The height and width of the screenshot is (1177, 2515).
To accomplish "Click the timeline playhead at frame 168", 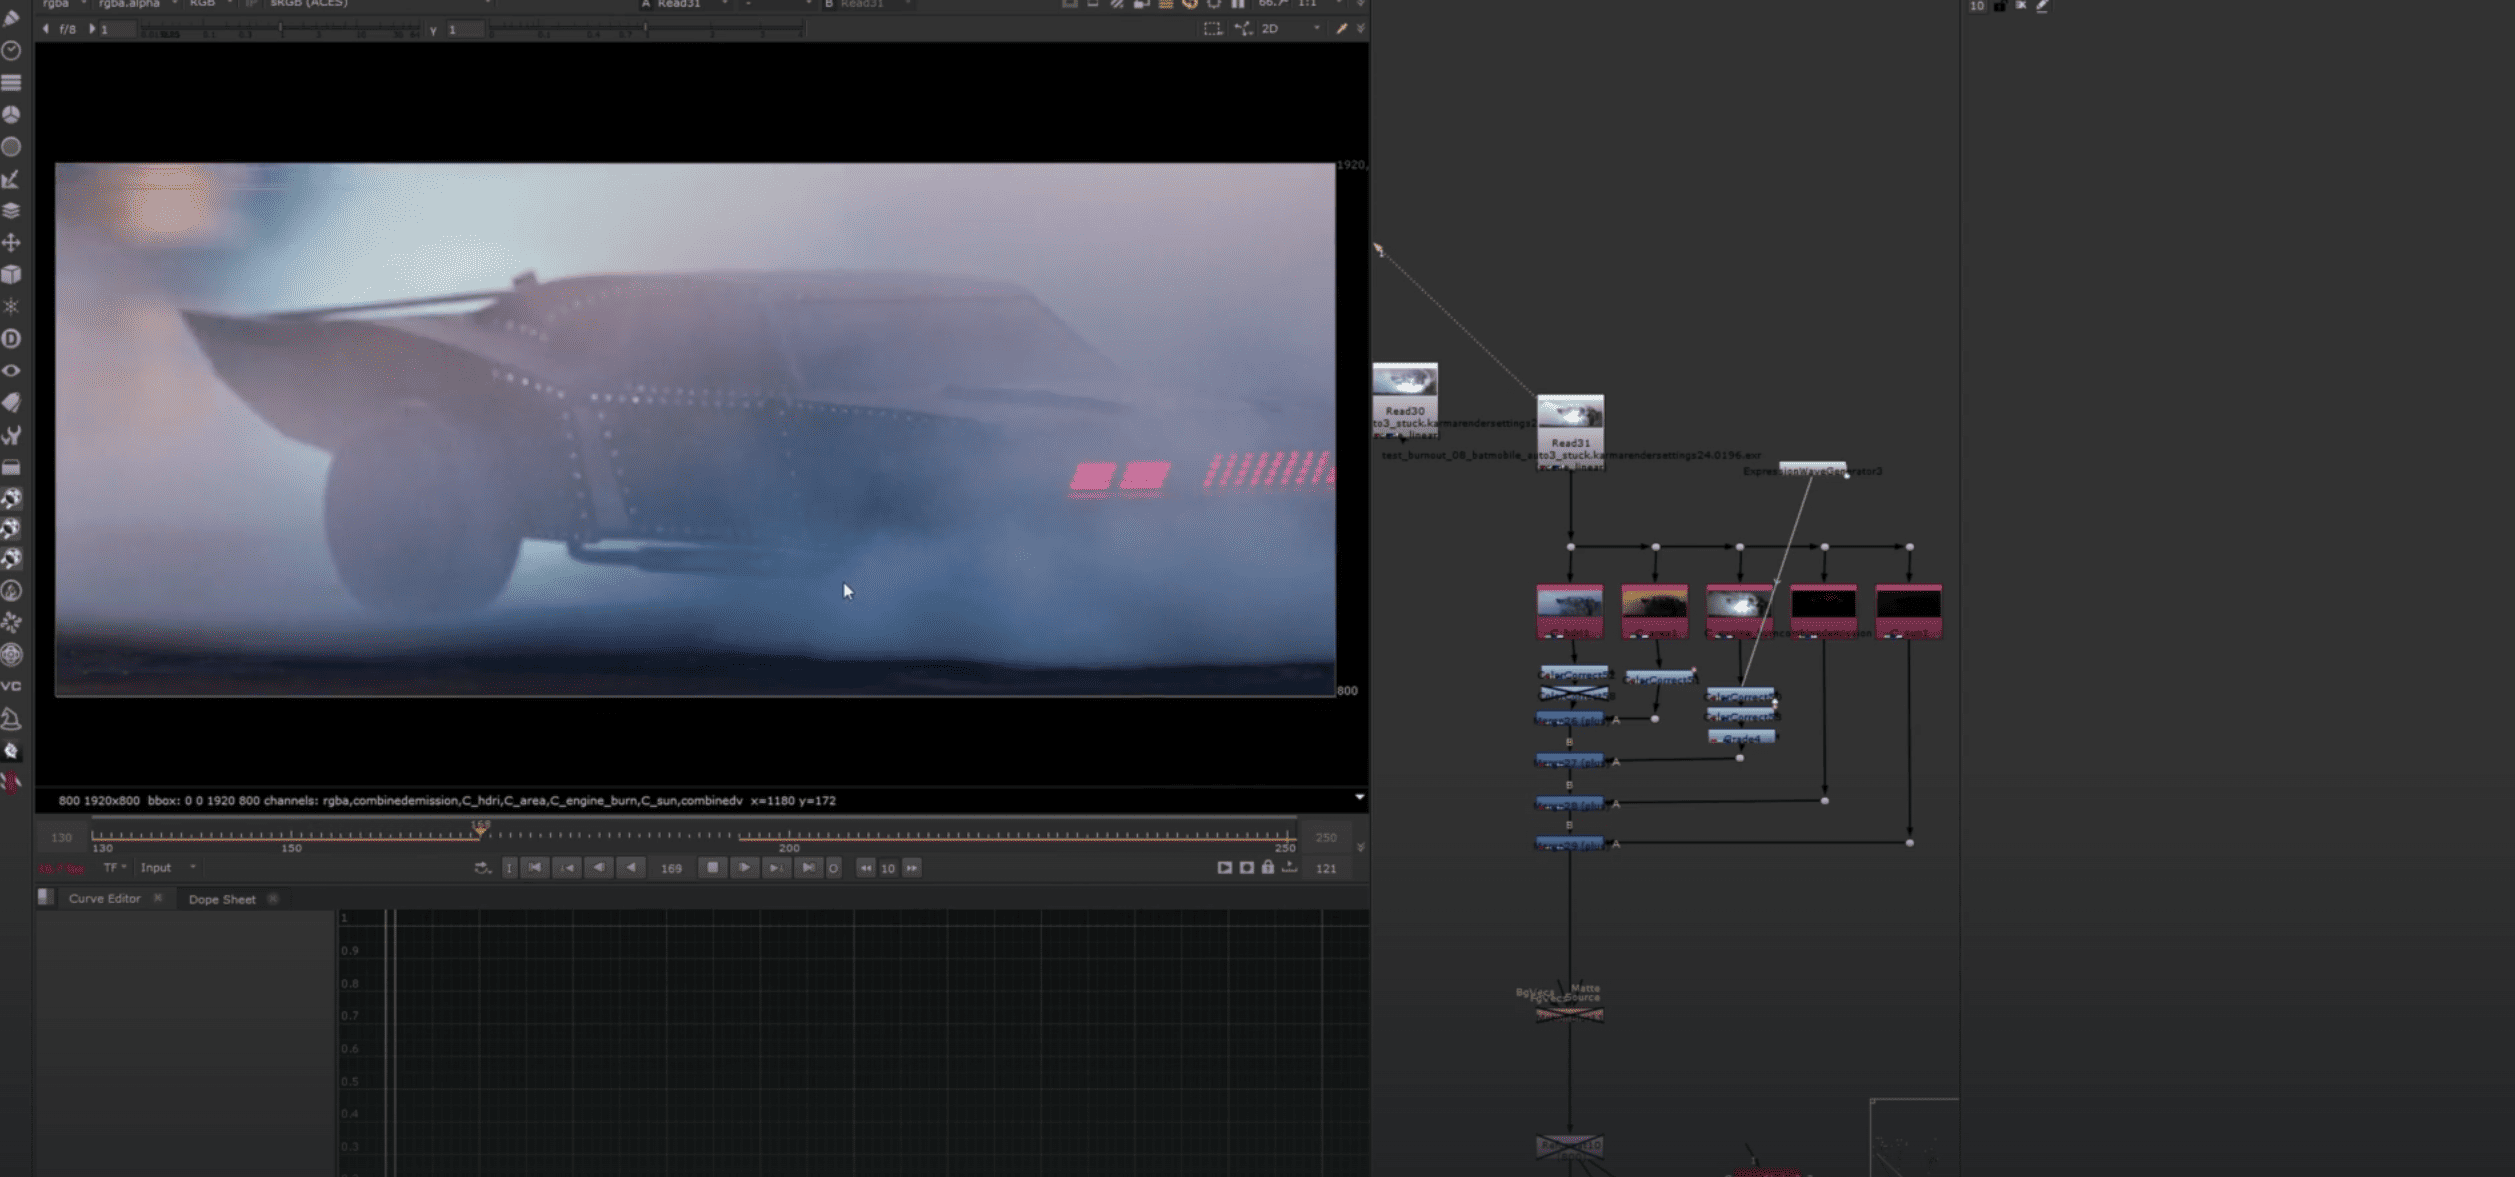I will tap(480, 830).
